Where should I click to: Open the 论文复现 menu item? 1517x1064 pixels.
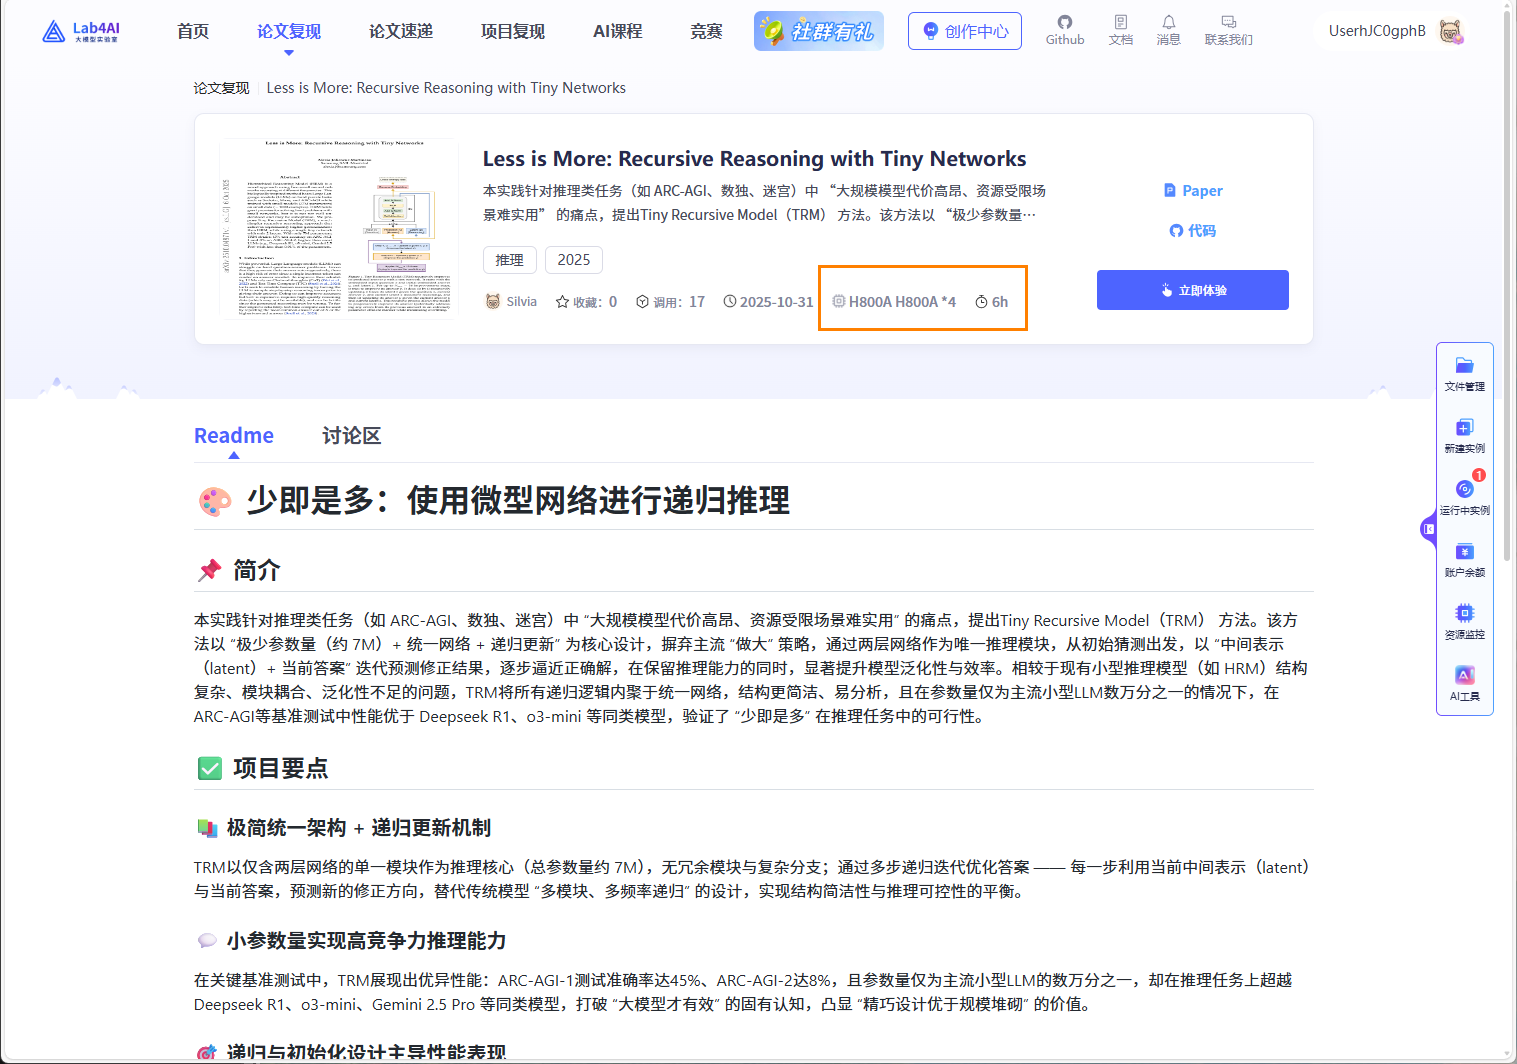point(288,31)
